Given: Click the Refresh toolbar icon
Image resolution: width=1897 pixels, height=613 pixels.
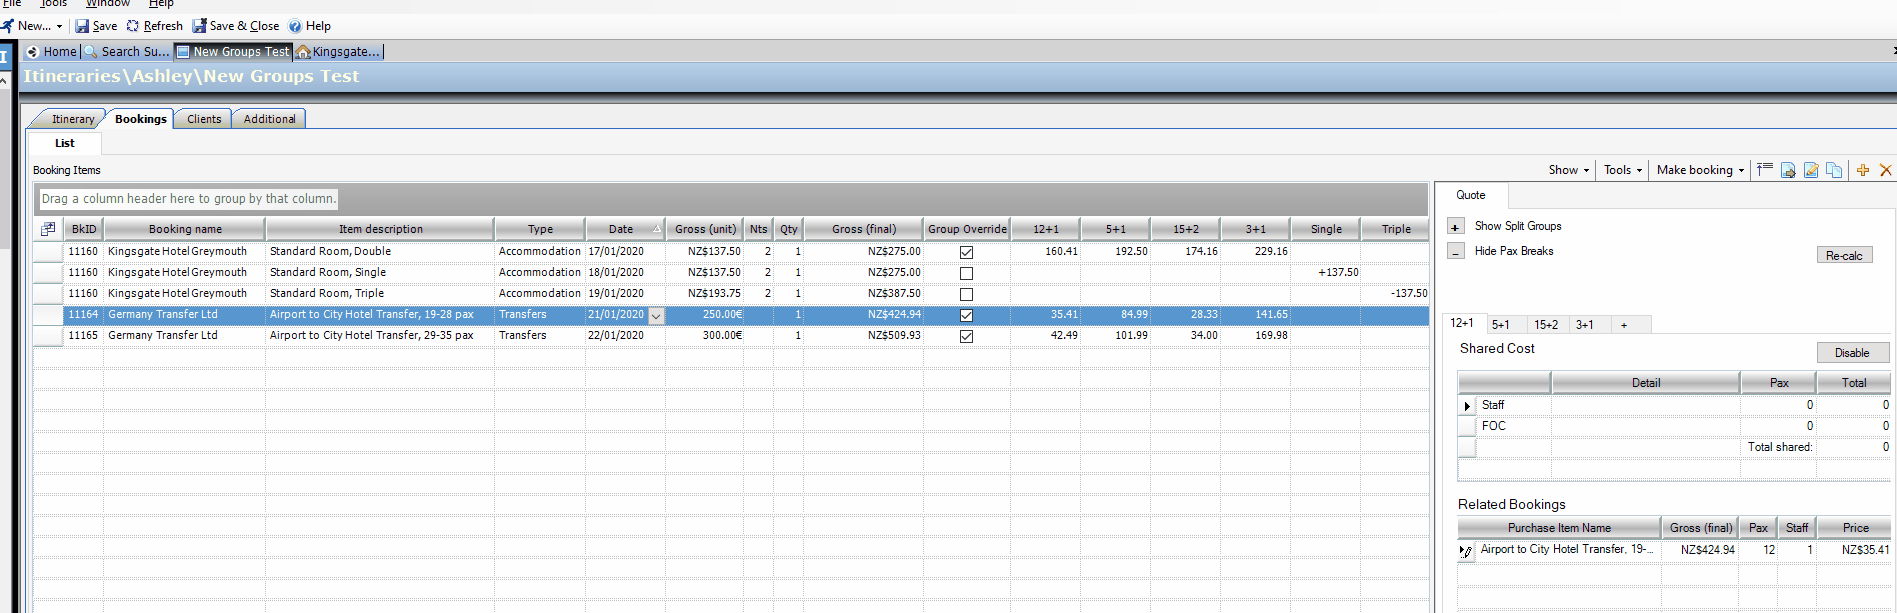Looking at the screenshot, I should [x=133, y=26].
